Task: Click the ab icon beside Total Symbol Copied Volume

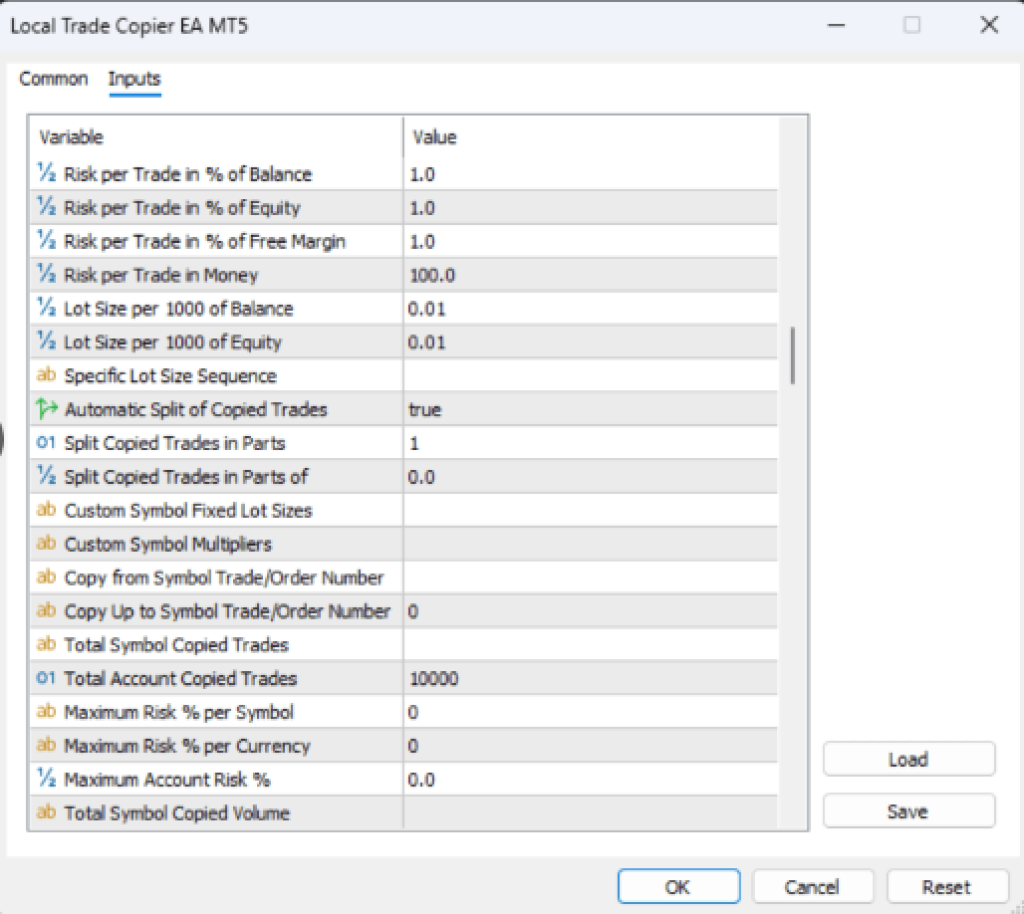Action: pyautogui.click(x=46, y=812)
